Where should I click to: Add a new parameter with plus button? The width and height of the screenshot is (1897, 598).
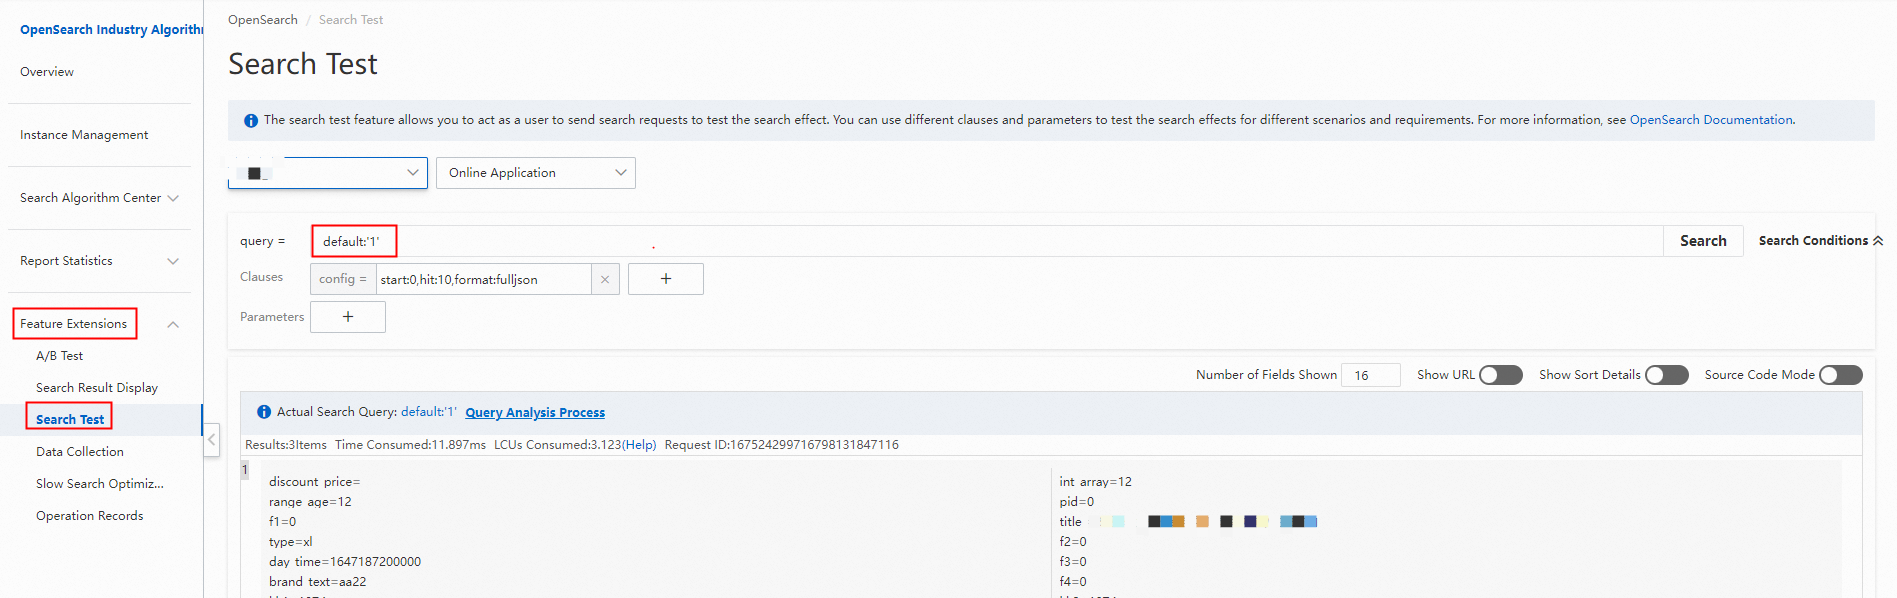coord(348,317)
